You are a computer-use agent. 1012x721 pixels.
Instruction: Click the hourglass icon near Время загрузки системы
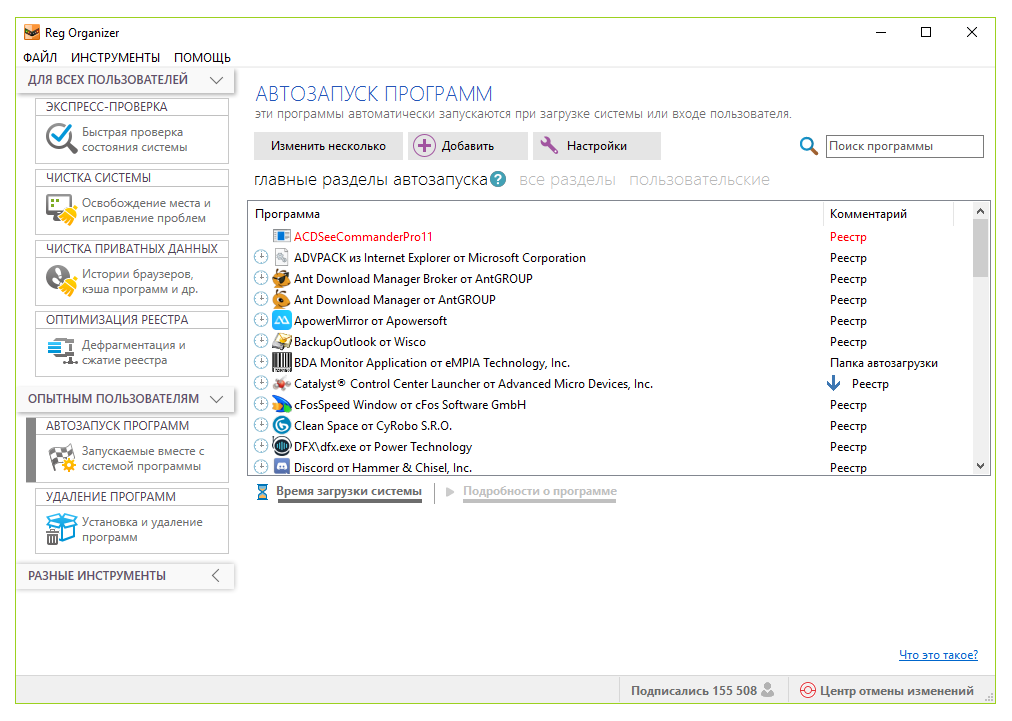tap(262, 492)
